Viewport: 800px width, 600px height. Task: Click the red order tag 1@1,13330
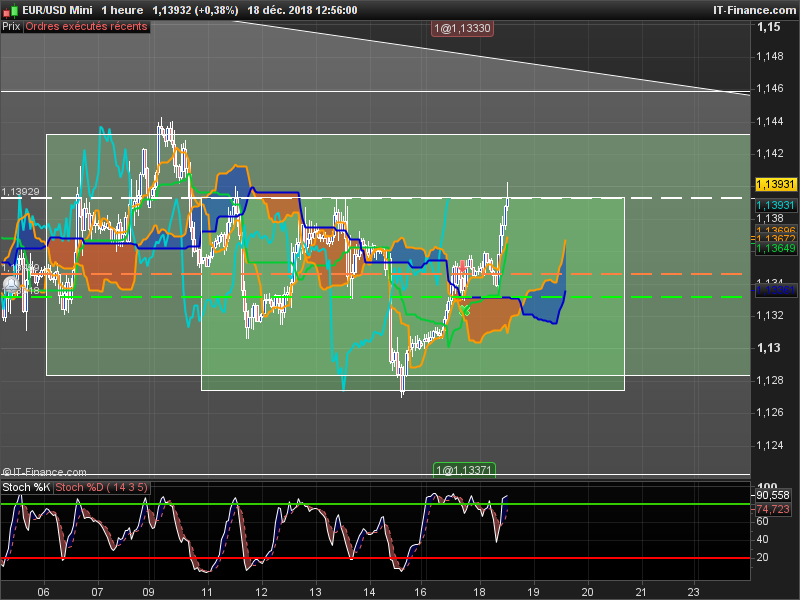[x=461, y=29]
